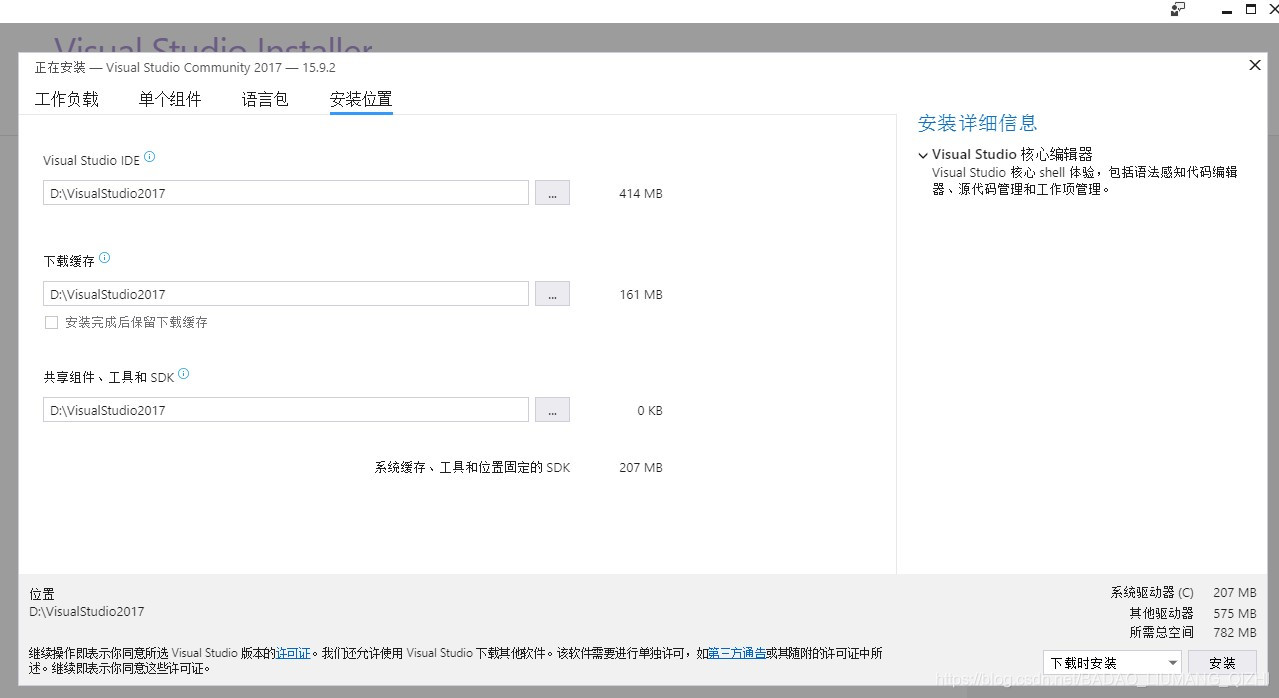Select the 安装位置 tab
The width and height of the screenshot is (1279, 698).
point(361,99)
